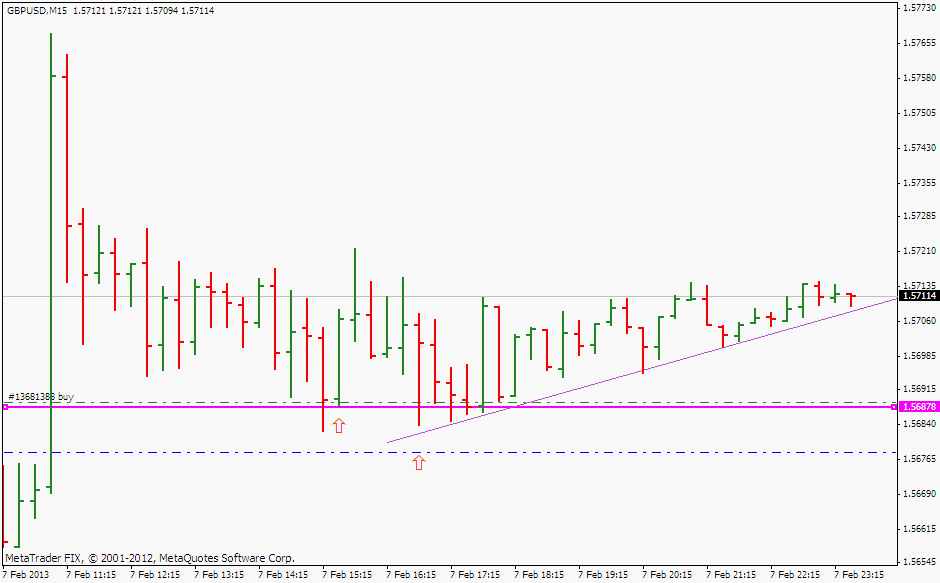Select the magenta square handle at left edge
Image resolution: width=940 pixels, height=583 pixels.
point(5,408)
